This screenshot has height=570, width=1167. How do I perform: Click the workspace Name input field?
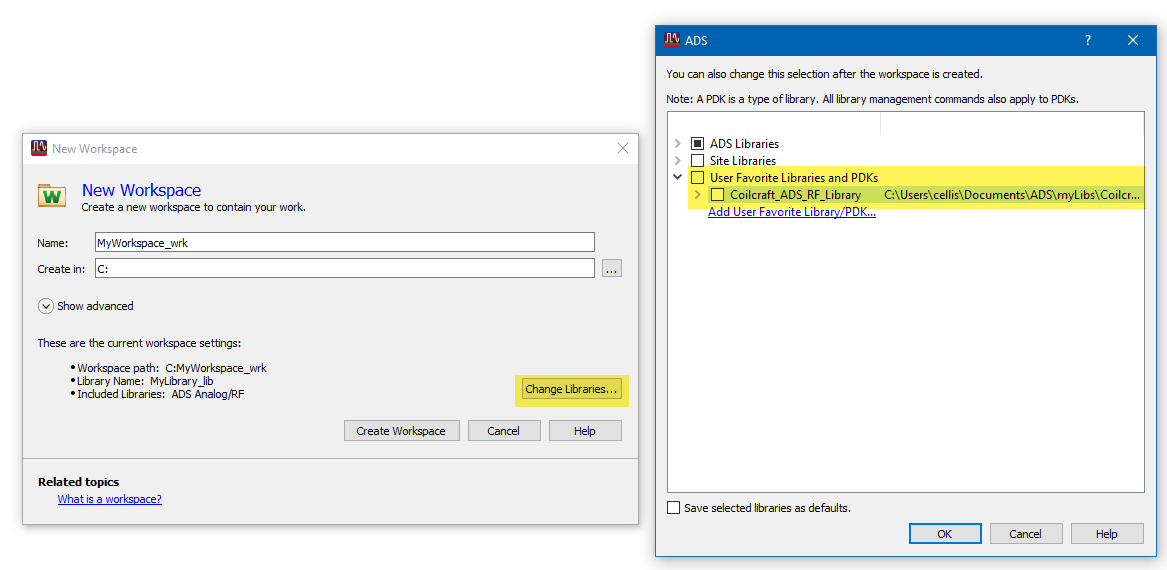[x=345, y=243]
